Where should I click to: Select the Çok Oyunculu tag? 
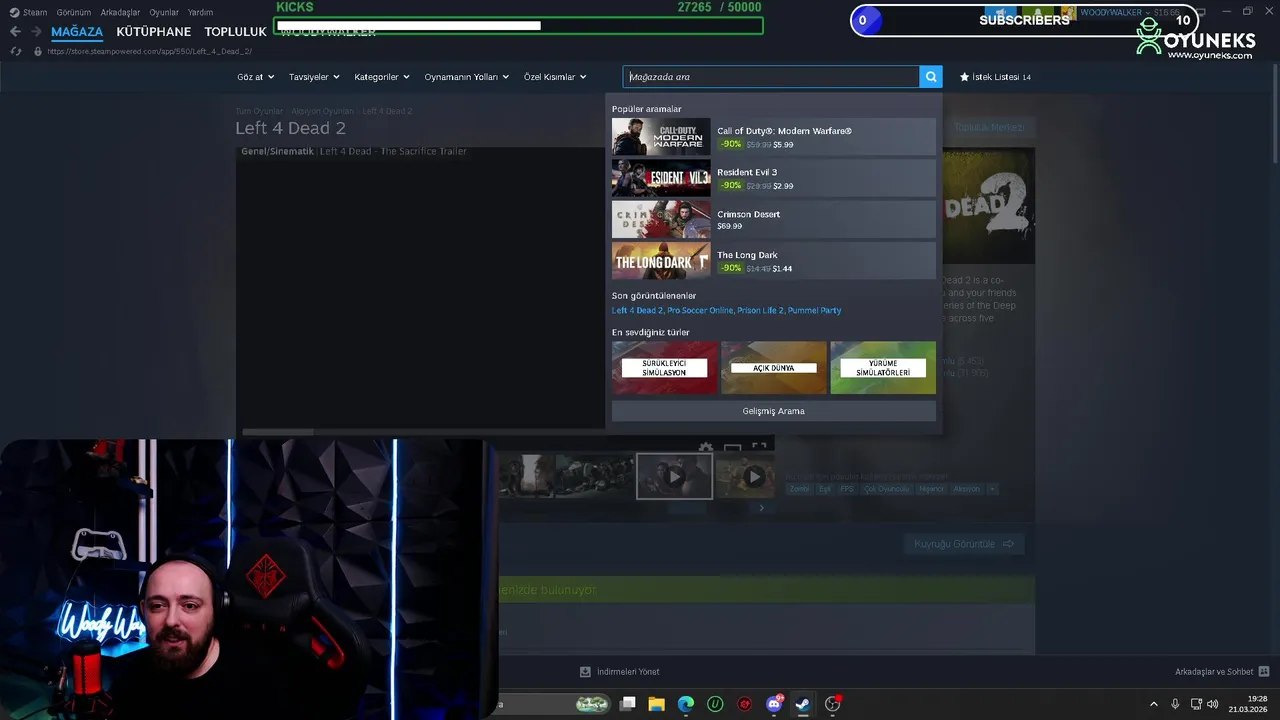[x=887, y=489]
